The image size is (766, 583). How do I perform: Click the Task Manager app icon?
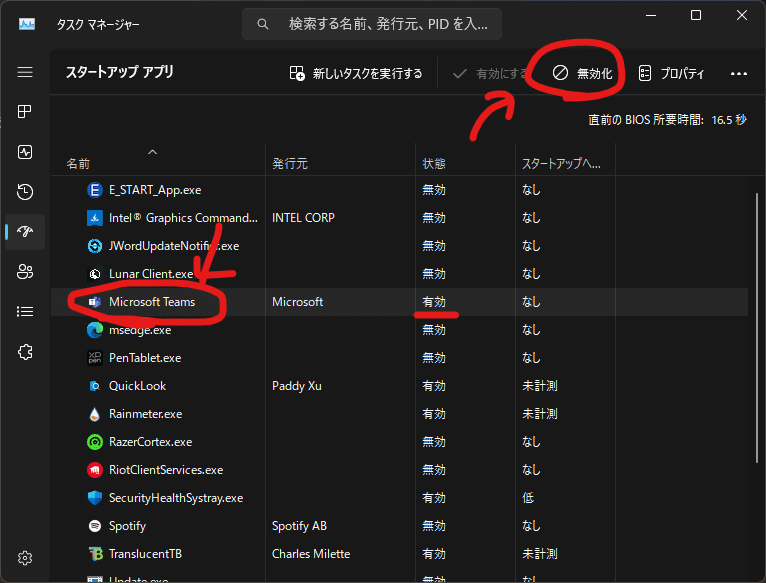27,24
